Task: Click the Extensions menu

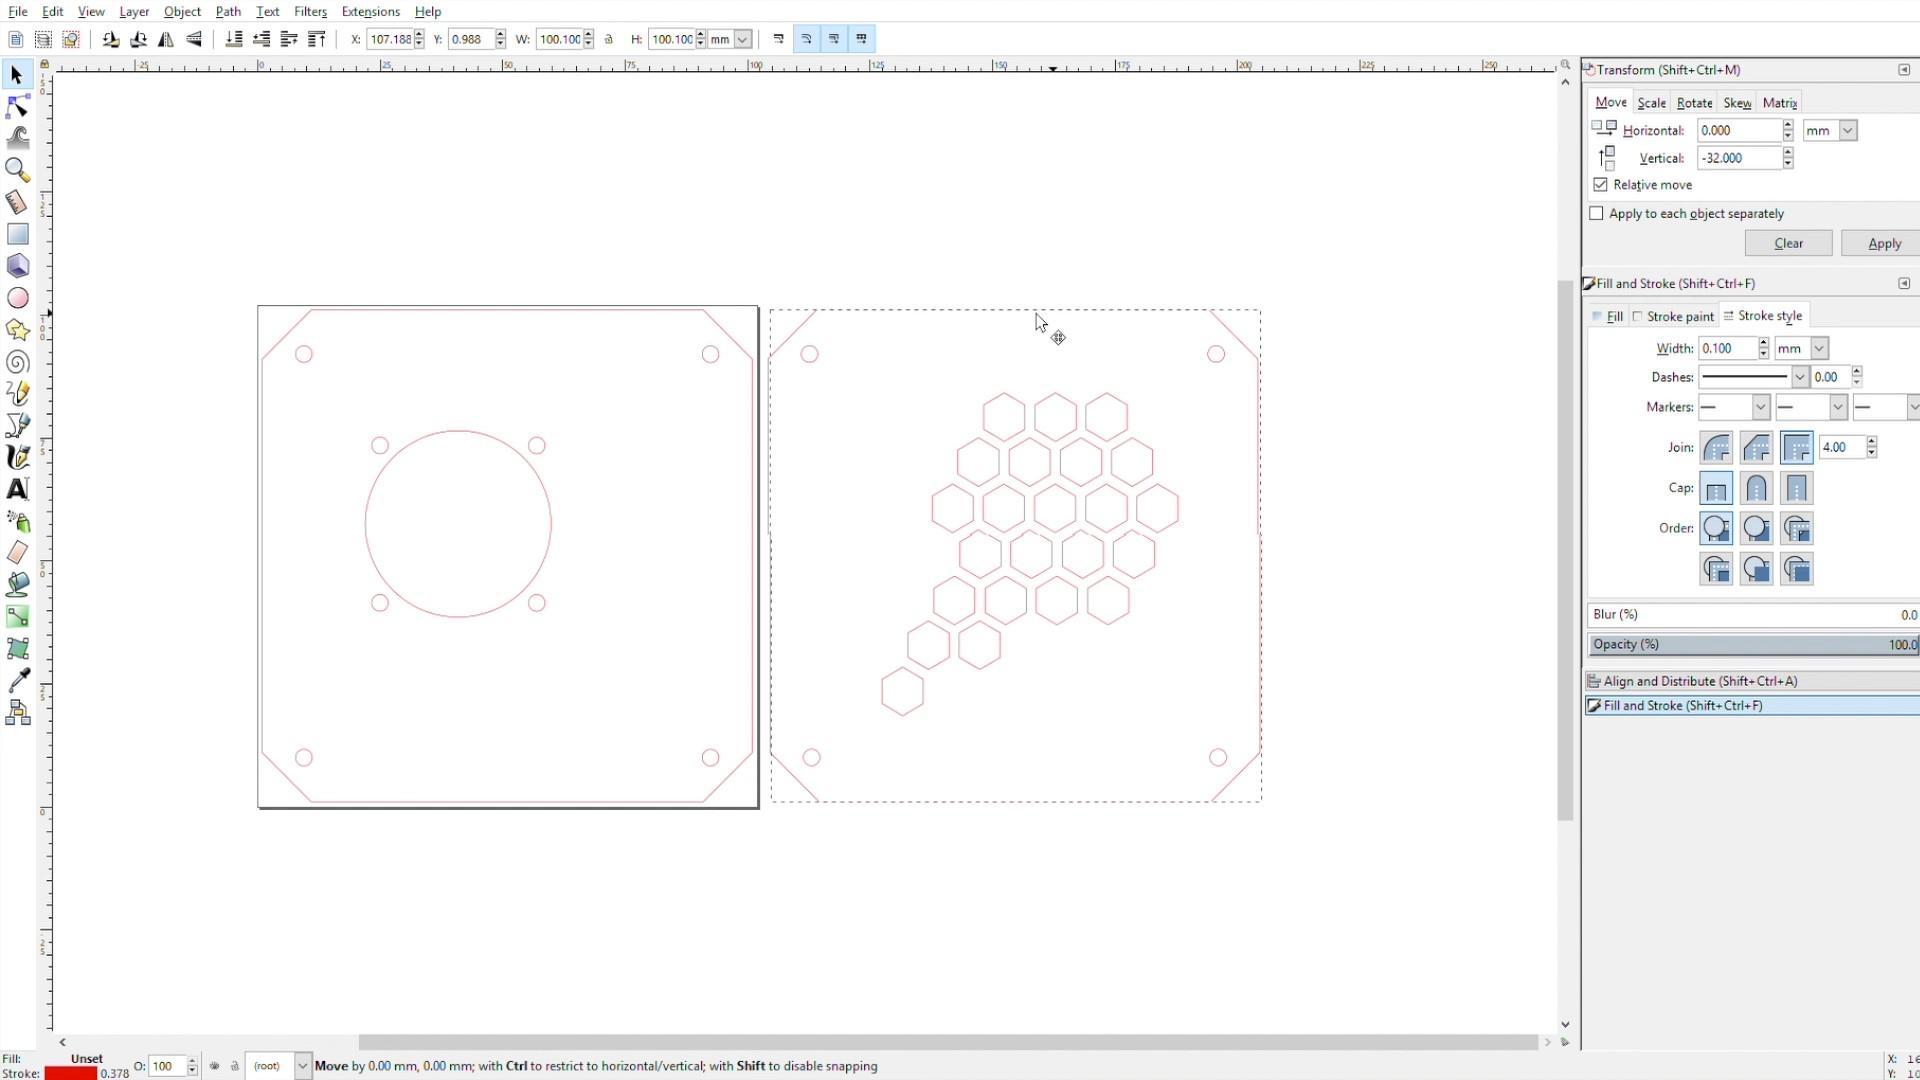Action: pyautogui.click(x=369, y=11)
